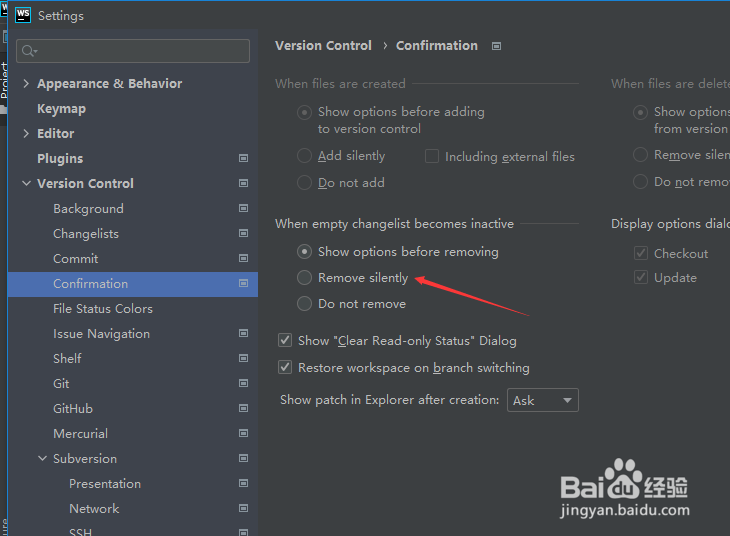Open the Keymap settings page
This screenshot has height=536, width=730.
coord(61,109)
